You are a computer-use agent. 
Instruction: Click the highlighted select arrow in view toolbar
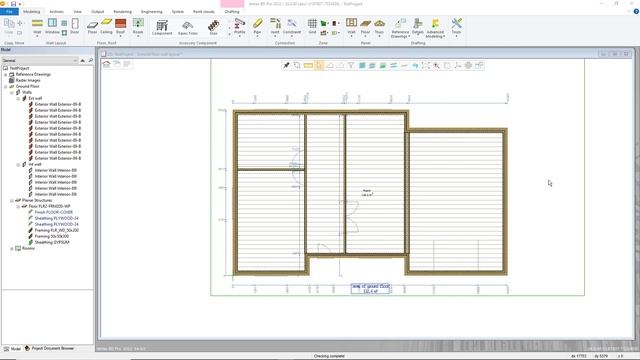(x=319, y=65)
